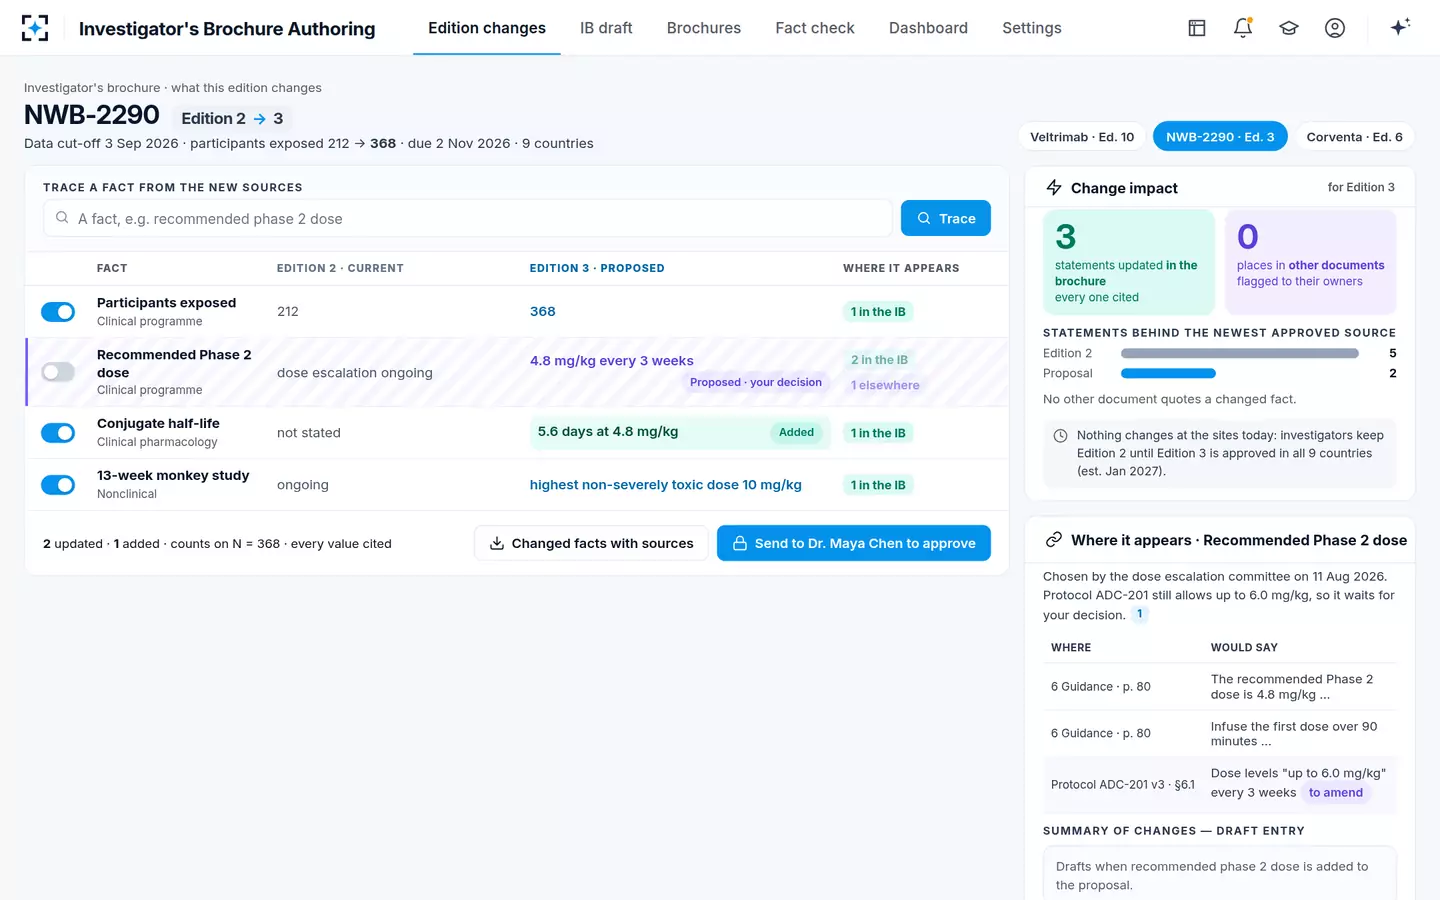This screenshot has height=900, width=1440.
Task: Enable the Recommended Phase 2 dose toggle
Action: click(x=58, y=372)
